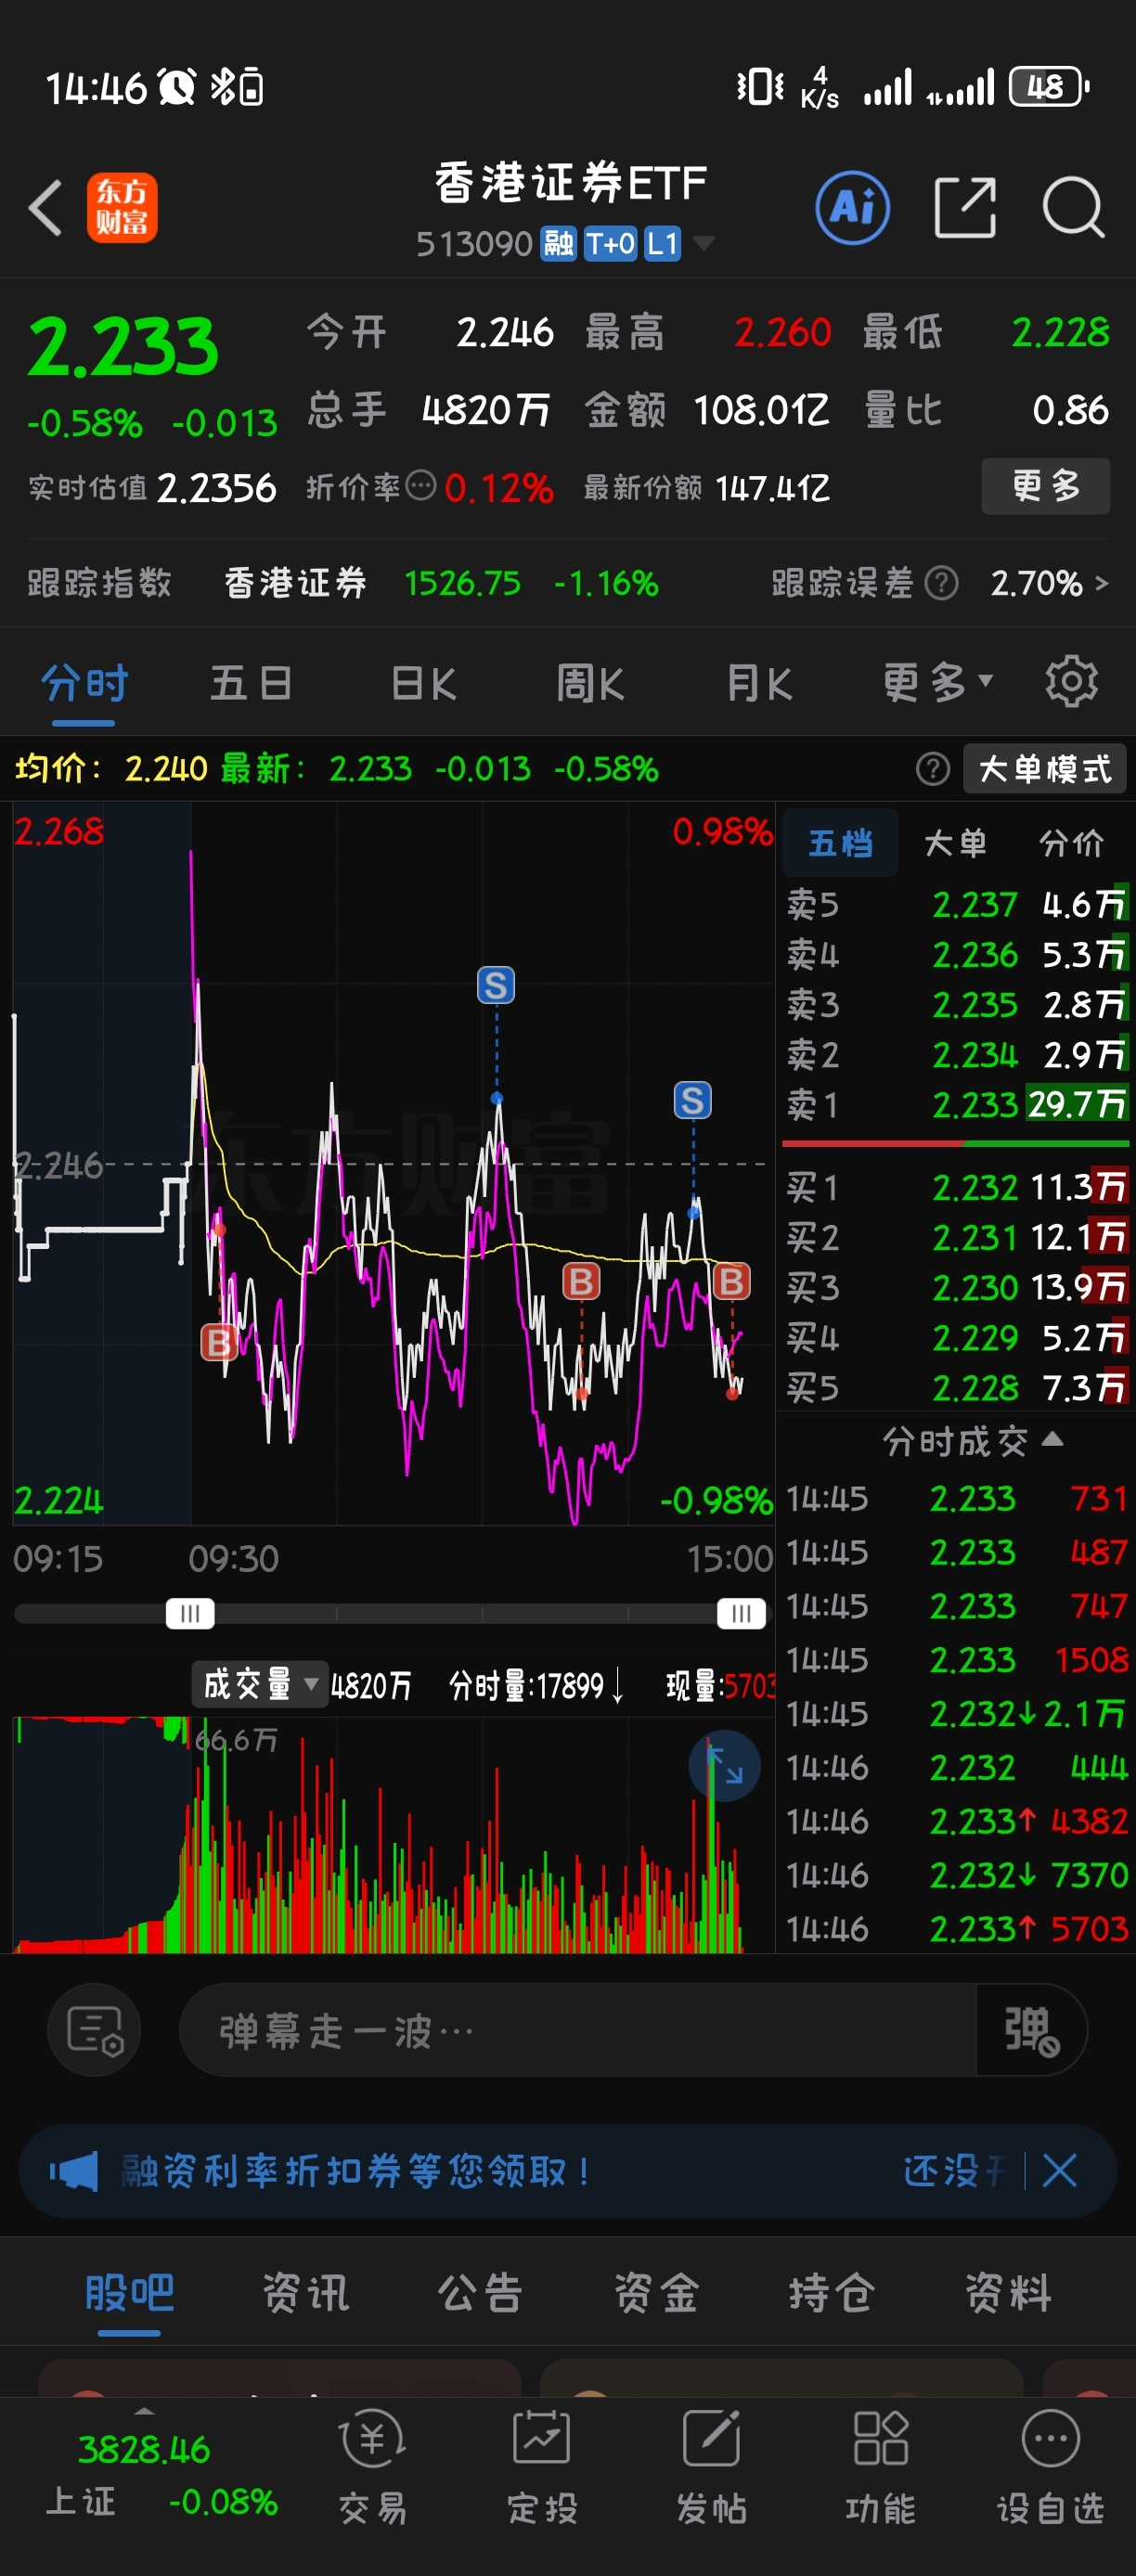Tap the 设自选 icon

pyautogui.click(x=1050, y=2464)
